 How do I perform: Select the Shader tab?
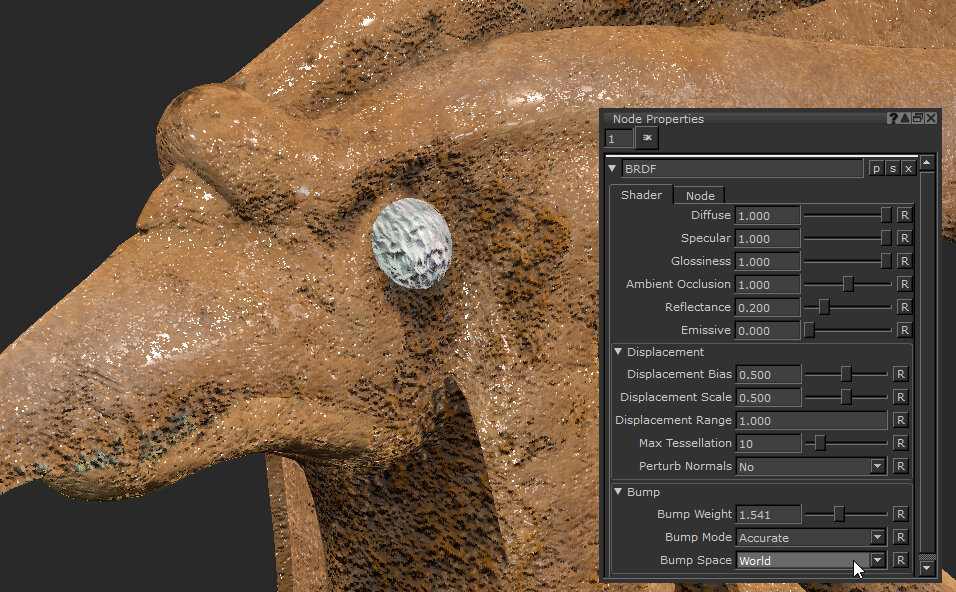640,195
